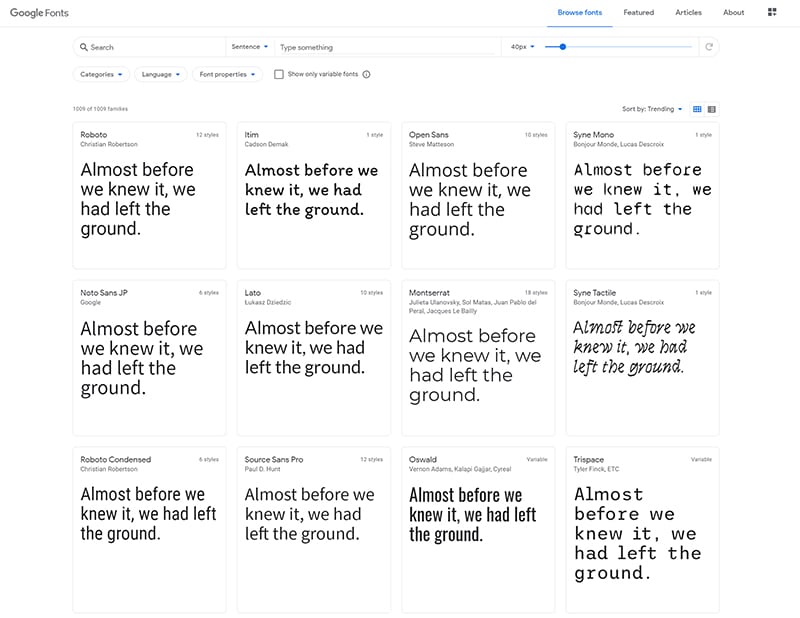Open the Open Sans font card

[x=478, y=195]
